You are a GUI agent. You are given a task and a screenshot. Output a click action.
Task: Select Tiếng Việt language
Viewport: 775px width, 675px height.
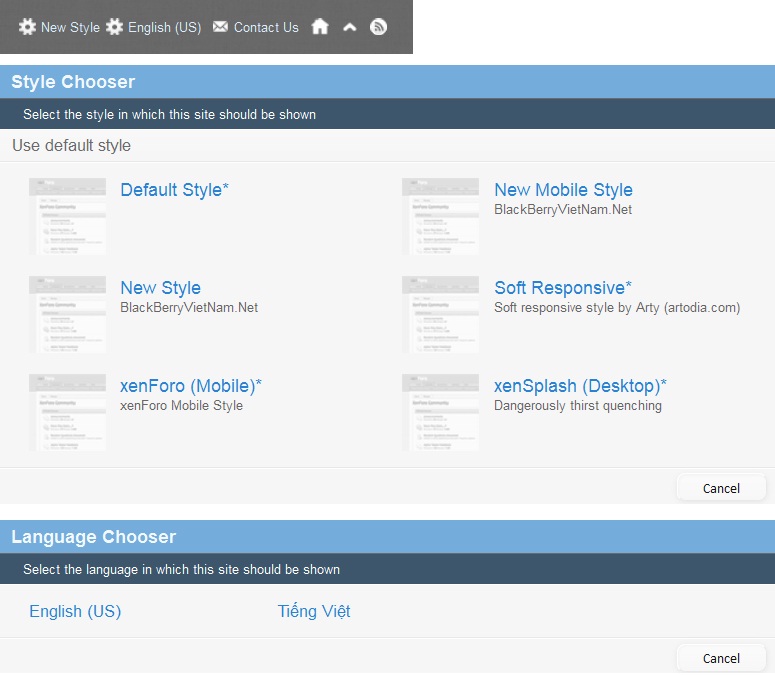coord(314,611)
